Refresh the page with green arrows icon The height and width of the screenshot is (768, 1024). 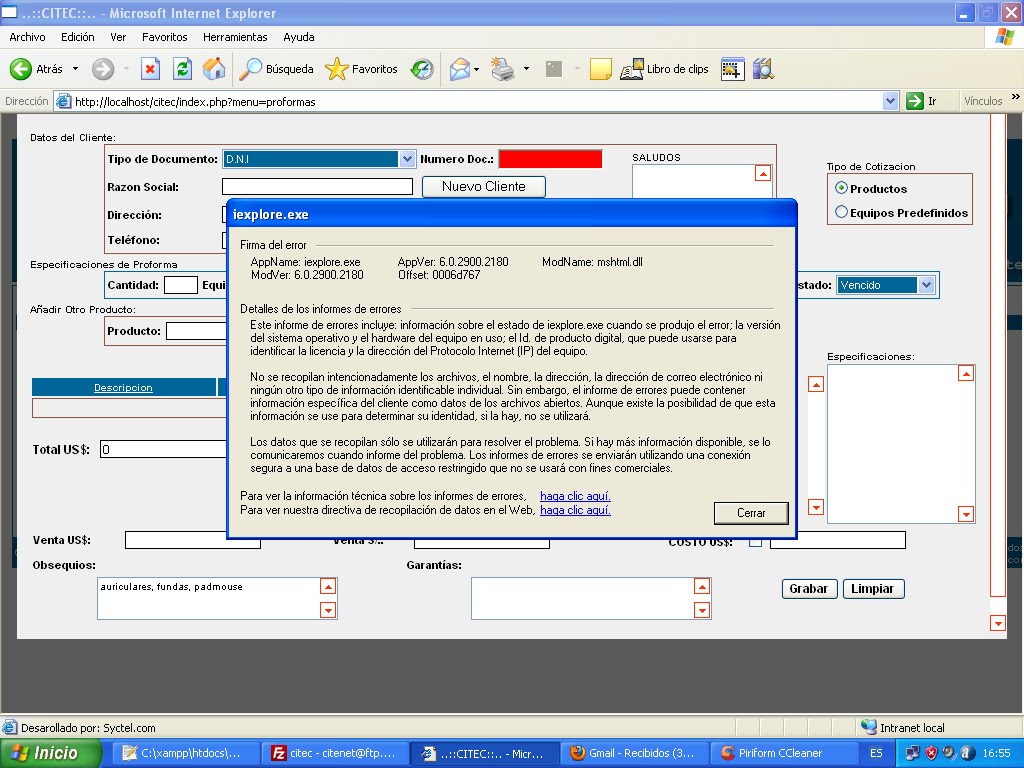(182, 69)
